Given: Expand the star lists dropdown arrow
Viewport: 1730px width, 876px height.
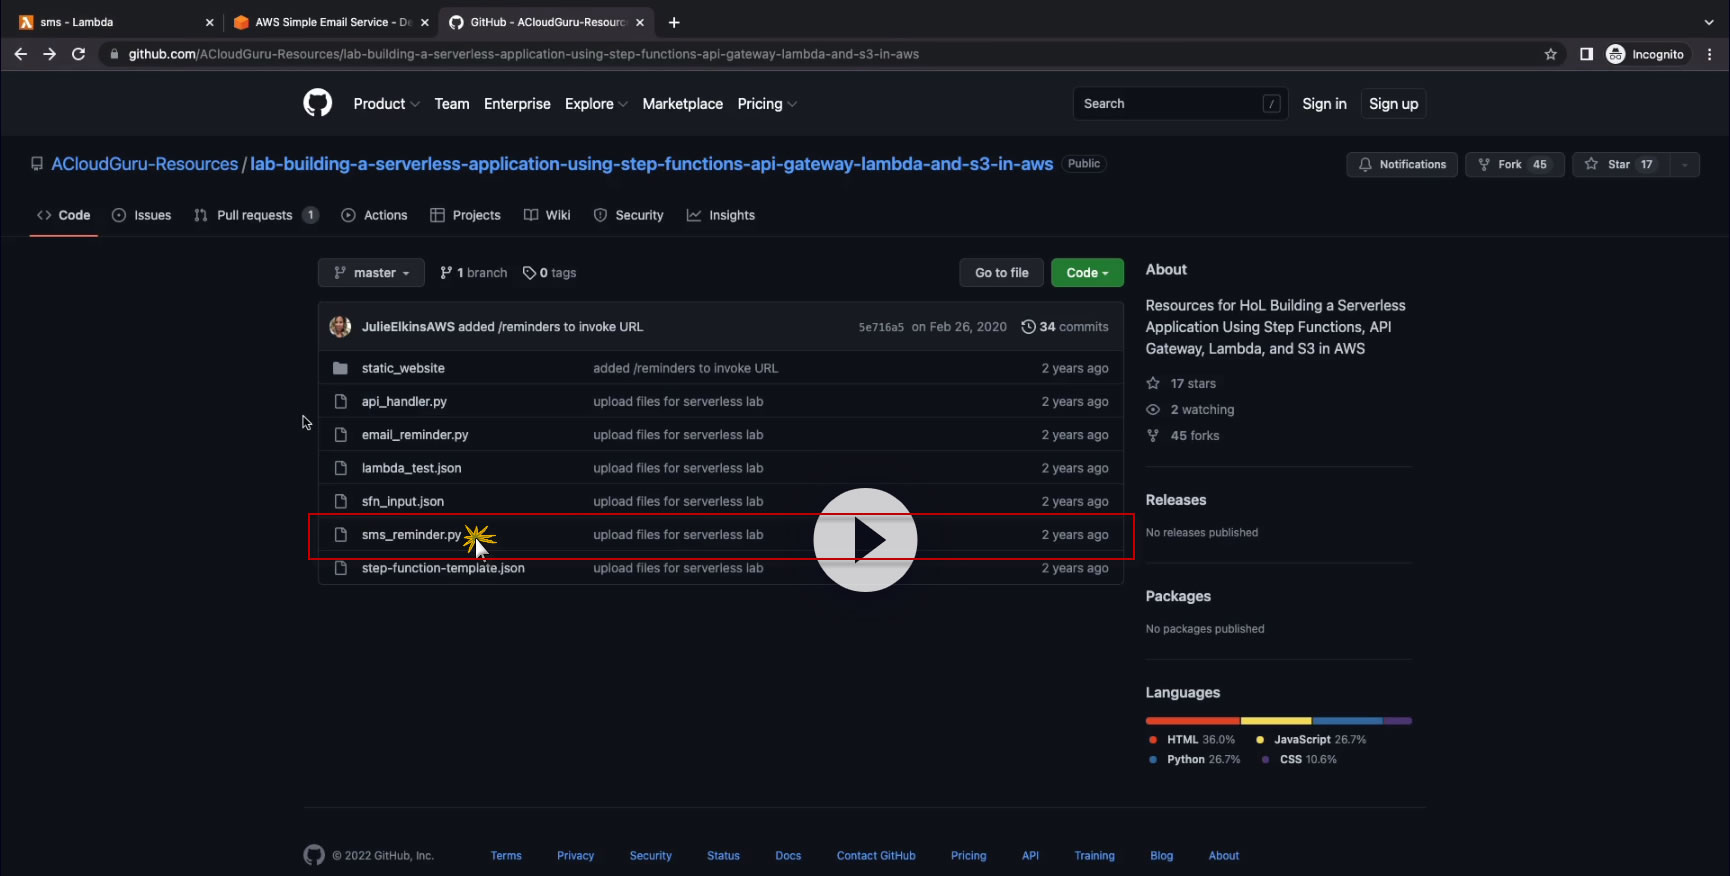Looking at the screenshot, I should [x=1685, y=164].
